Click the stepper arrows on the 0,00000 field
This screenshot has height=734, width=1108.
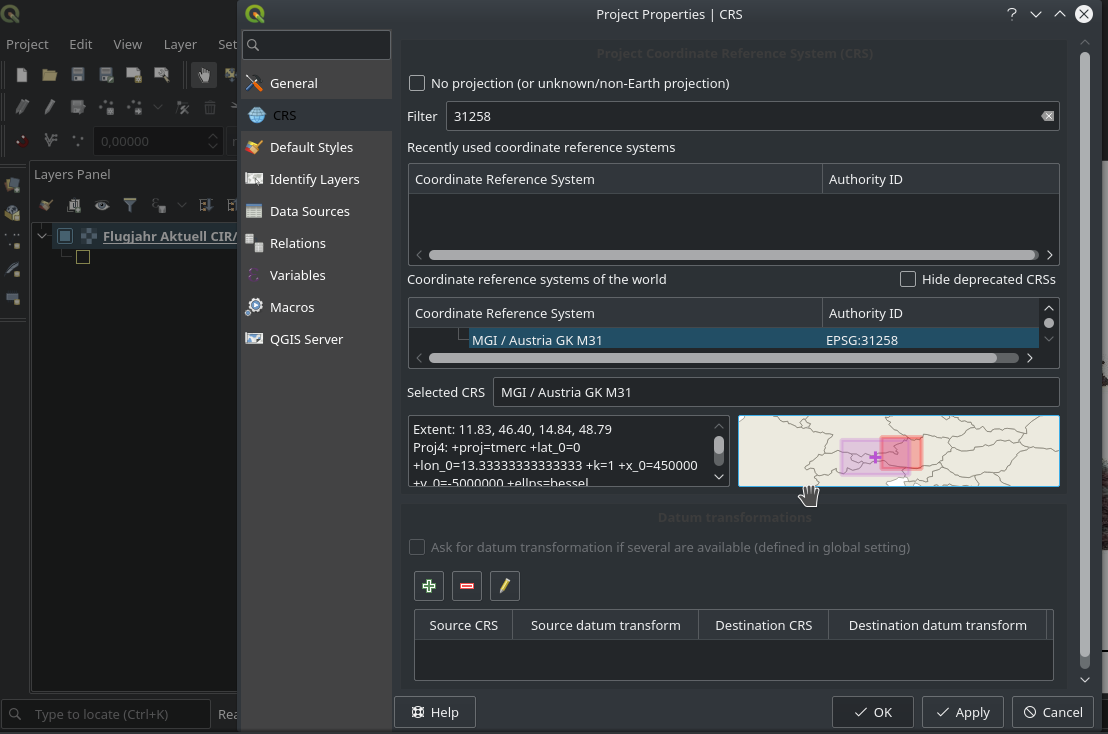213,141
